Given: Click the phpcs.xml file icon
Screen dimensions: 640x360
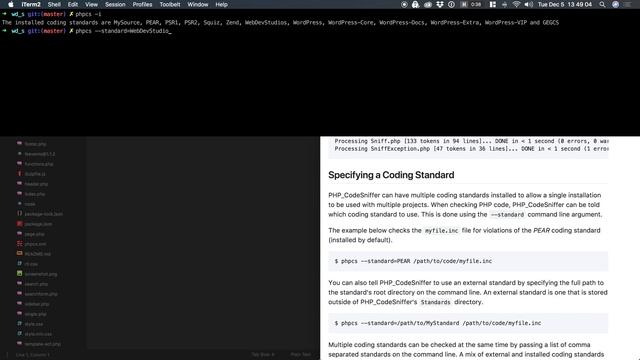Looking at the screenshot, I should pos(19,244).
